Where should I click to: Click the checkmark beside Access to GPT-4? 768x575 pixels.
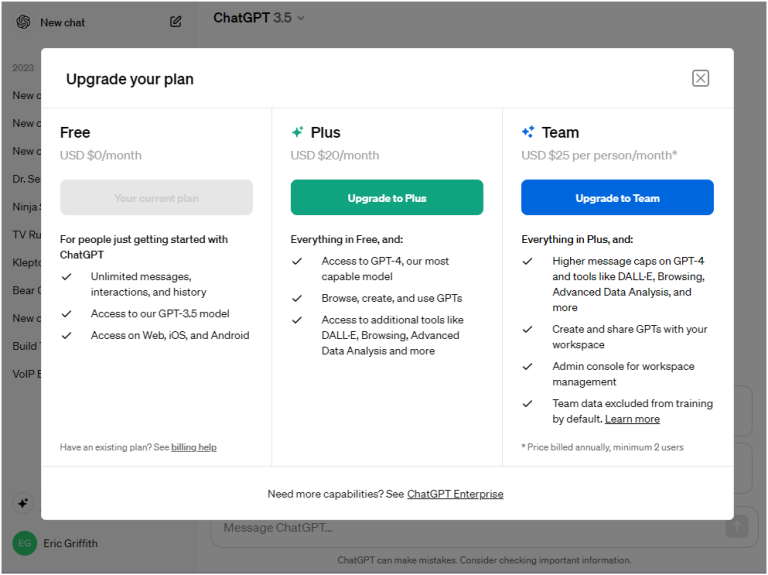(297, 261)
